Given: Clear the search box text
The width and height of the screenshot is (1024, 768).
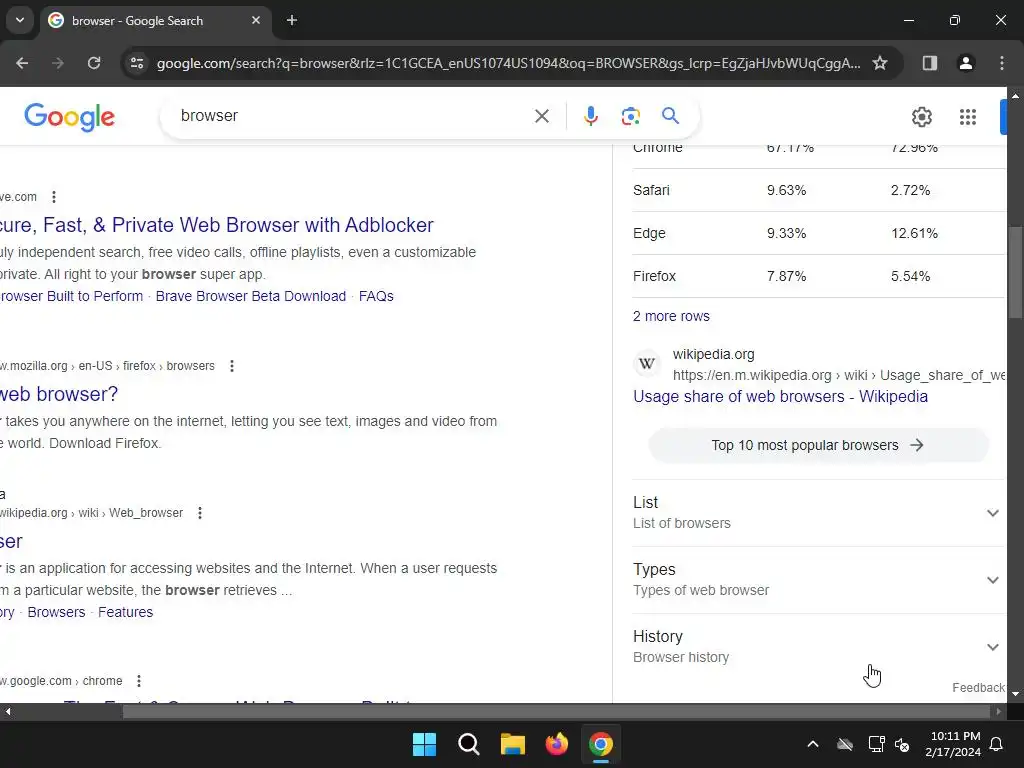Looking at the screenshot, I should tap(541, 116).
